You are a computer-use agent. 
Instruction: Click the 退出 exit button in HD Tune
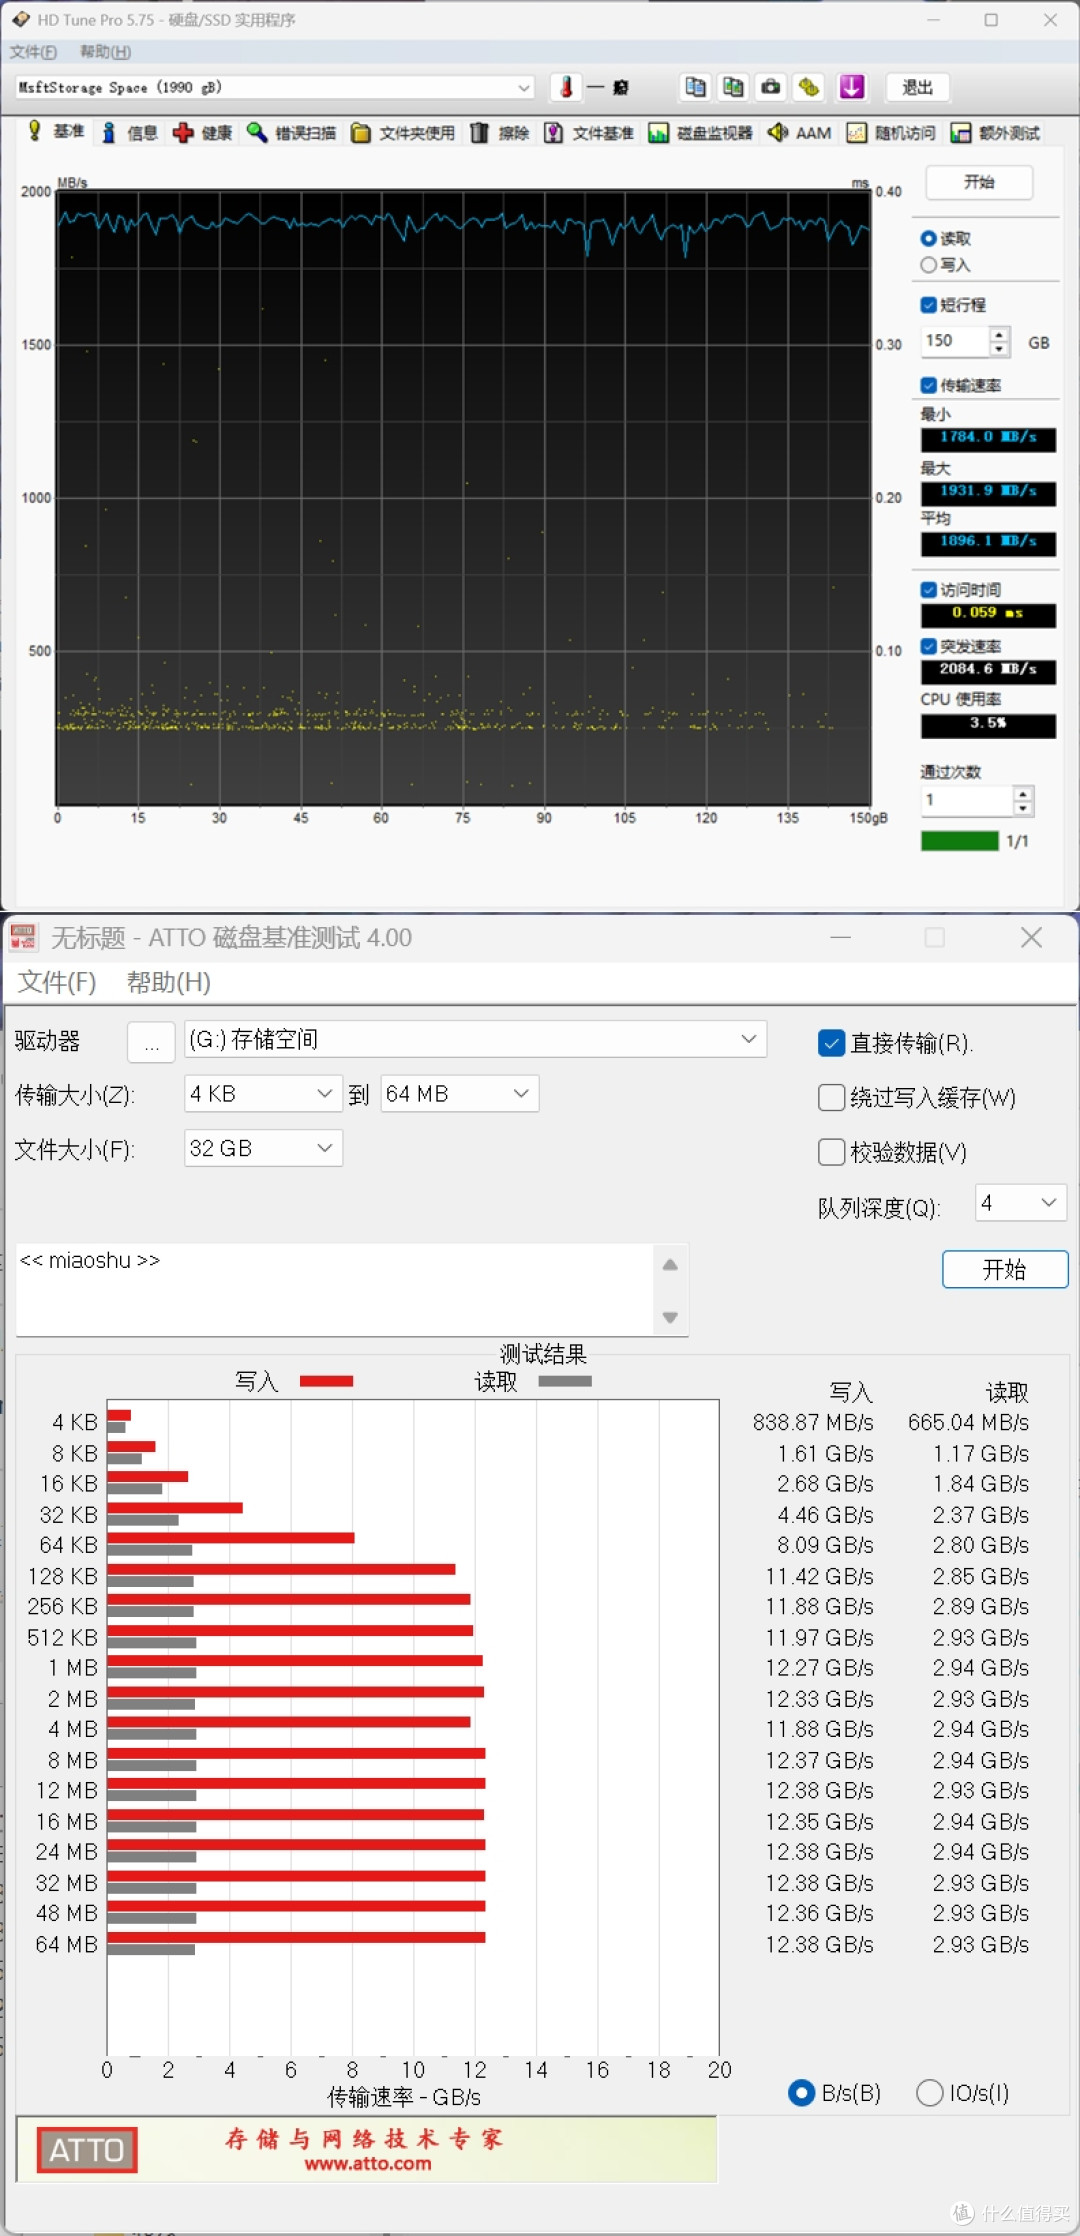pyautogui.click(x=918, y=87)
